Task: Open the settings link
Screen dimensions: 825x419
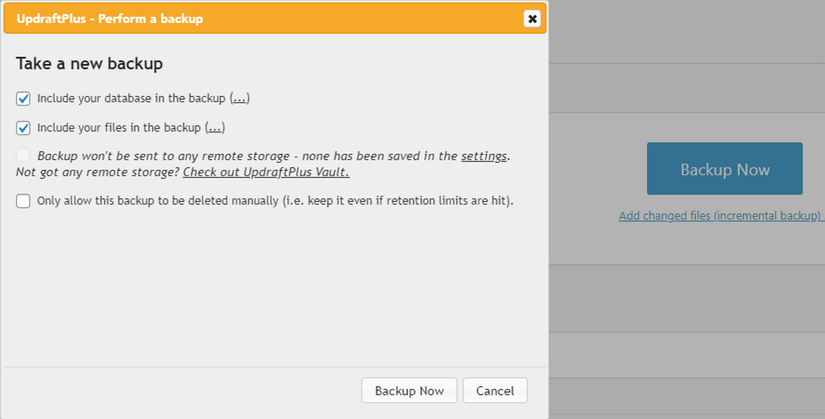Action: 484,156
